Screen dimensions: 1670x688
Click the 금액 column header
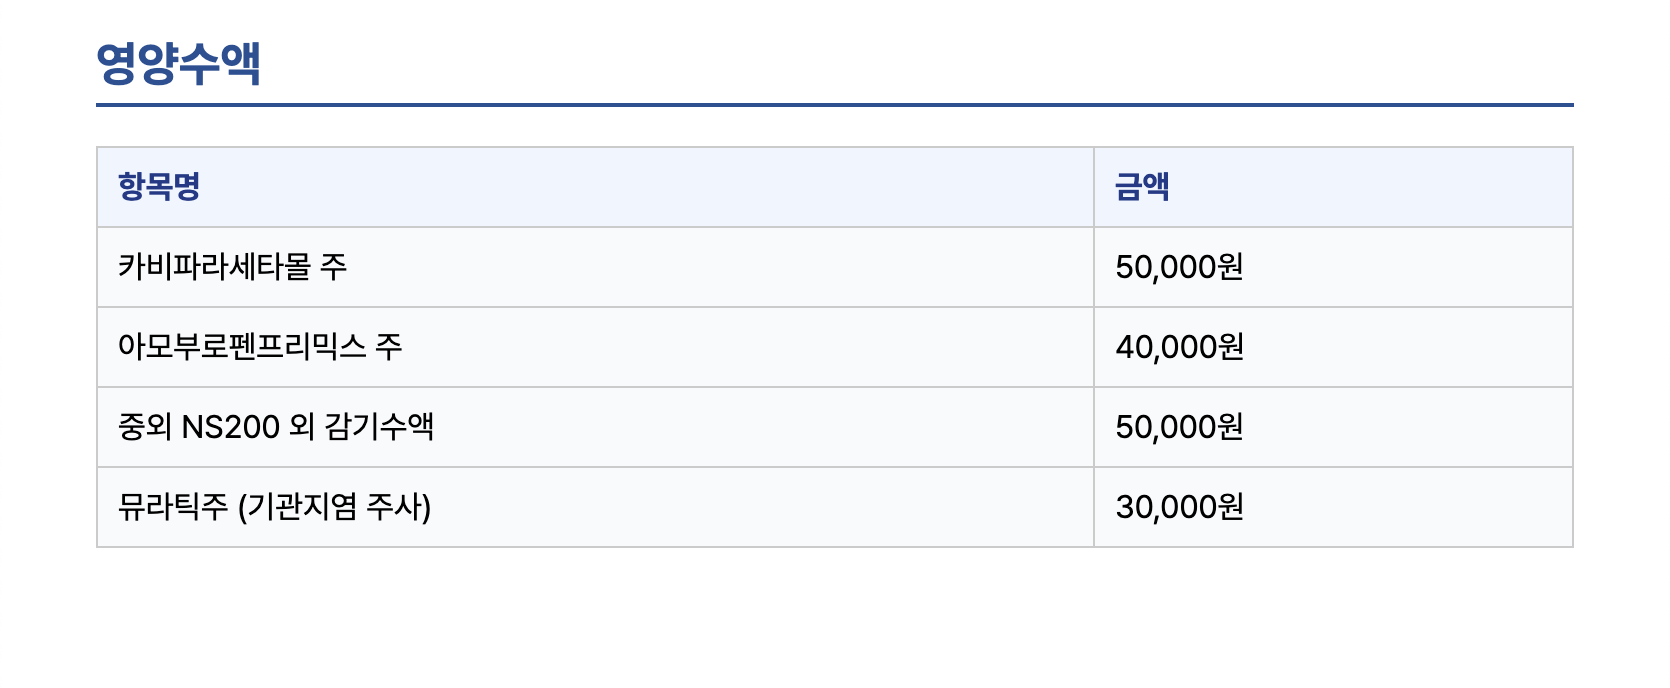point(1142,186)
